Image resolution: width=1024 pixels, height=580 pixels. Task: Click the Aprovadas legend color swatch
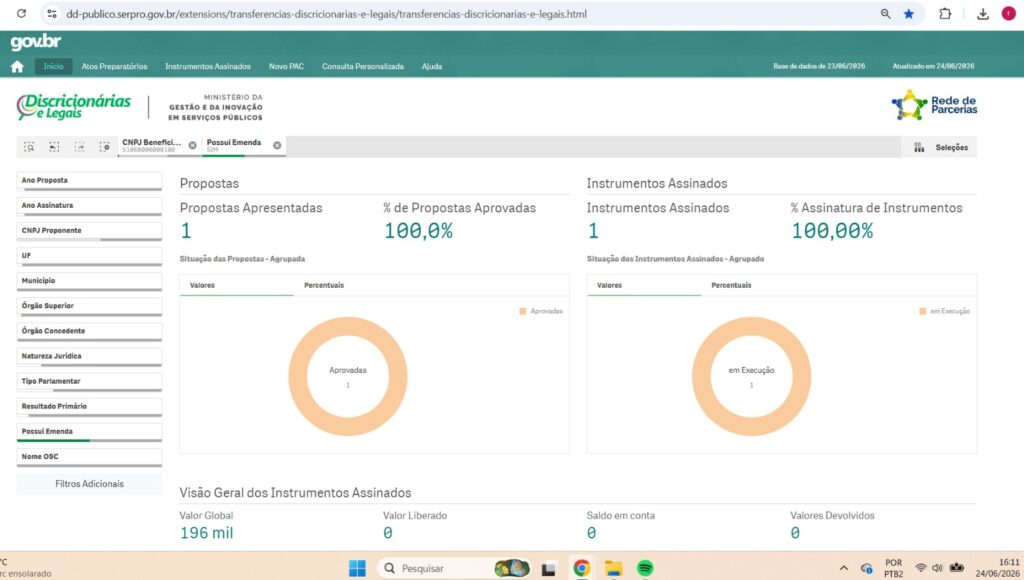(522, 311)
